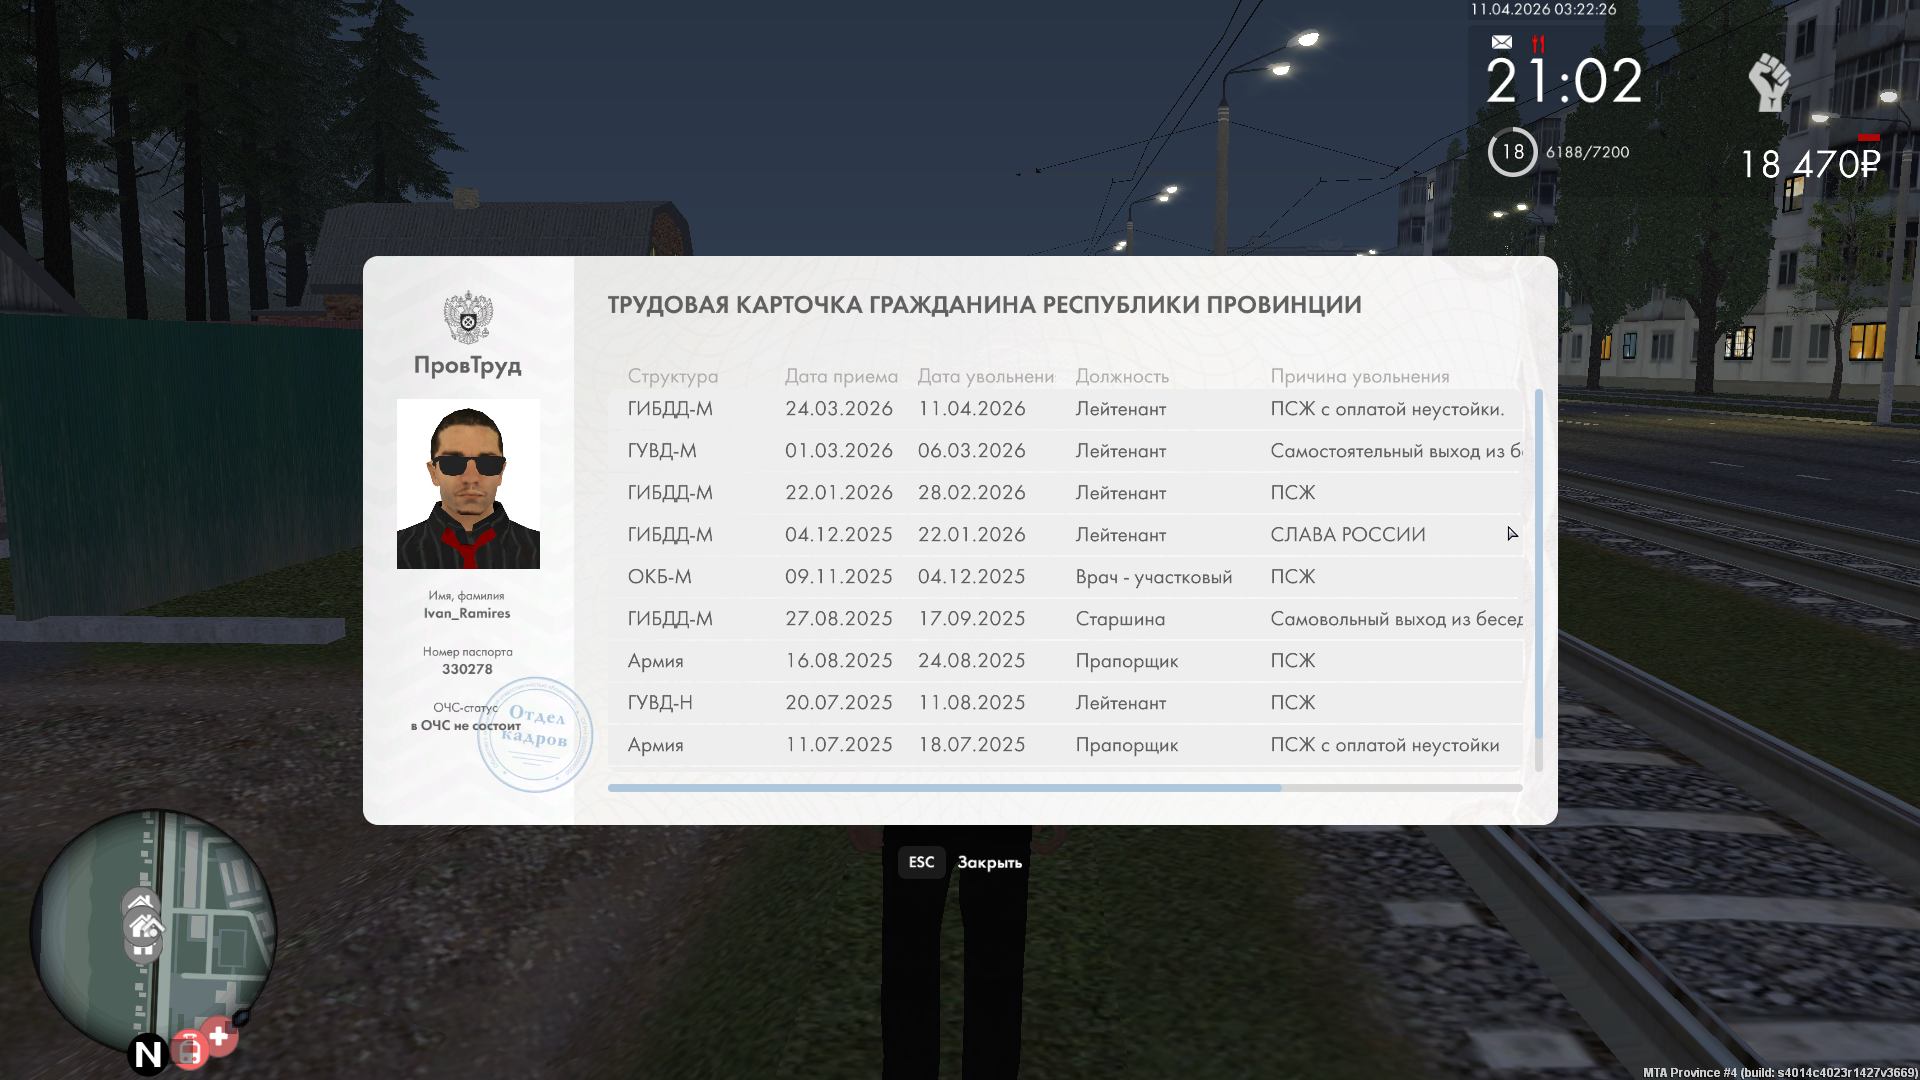Click the Причина увольнения column header
The height and width of the screenshot is (1080, 1920).
pos(1359,376)
